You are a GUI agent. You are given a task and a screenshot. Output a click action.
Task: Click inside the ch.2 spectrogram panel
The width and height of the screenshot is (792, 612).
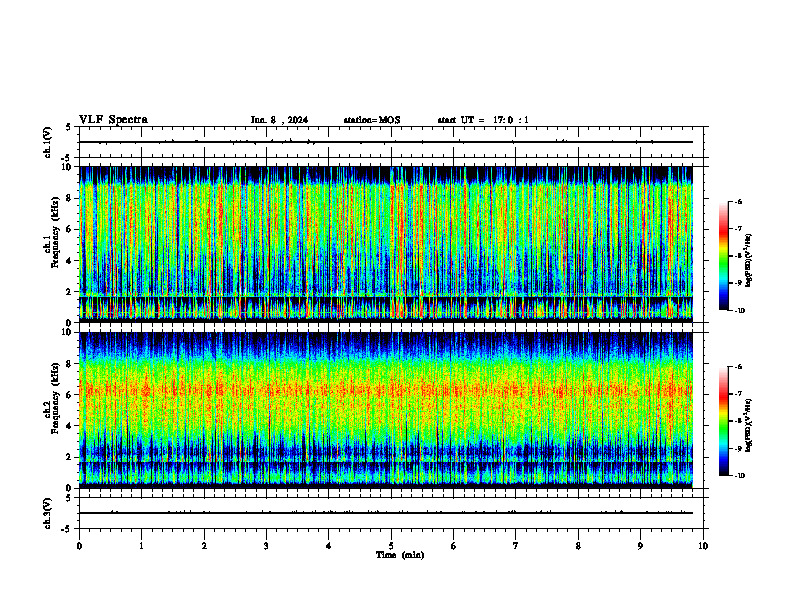(x=386, y=410)
